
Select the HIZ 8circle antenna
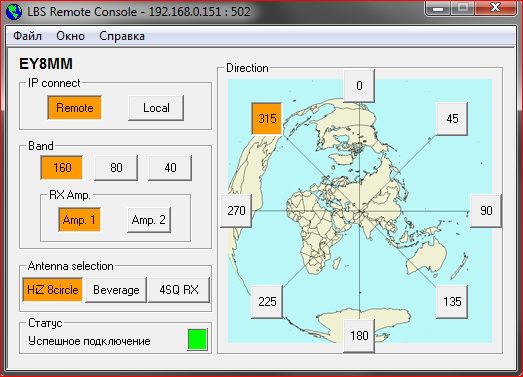tap(53, 290)
